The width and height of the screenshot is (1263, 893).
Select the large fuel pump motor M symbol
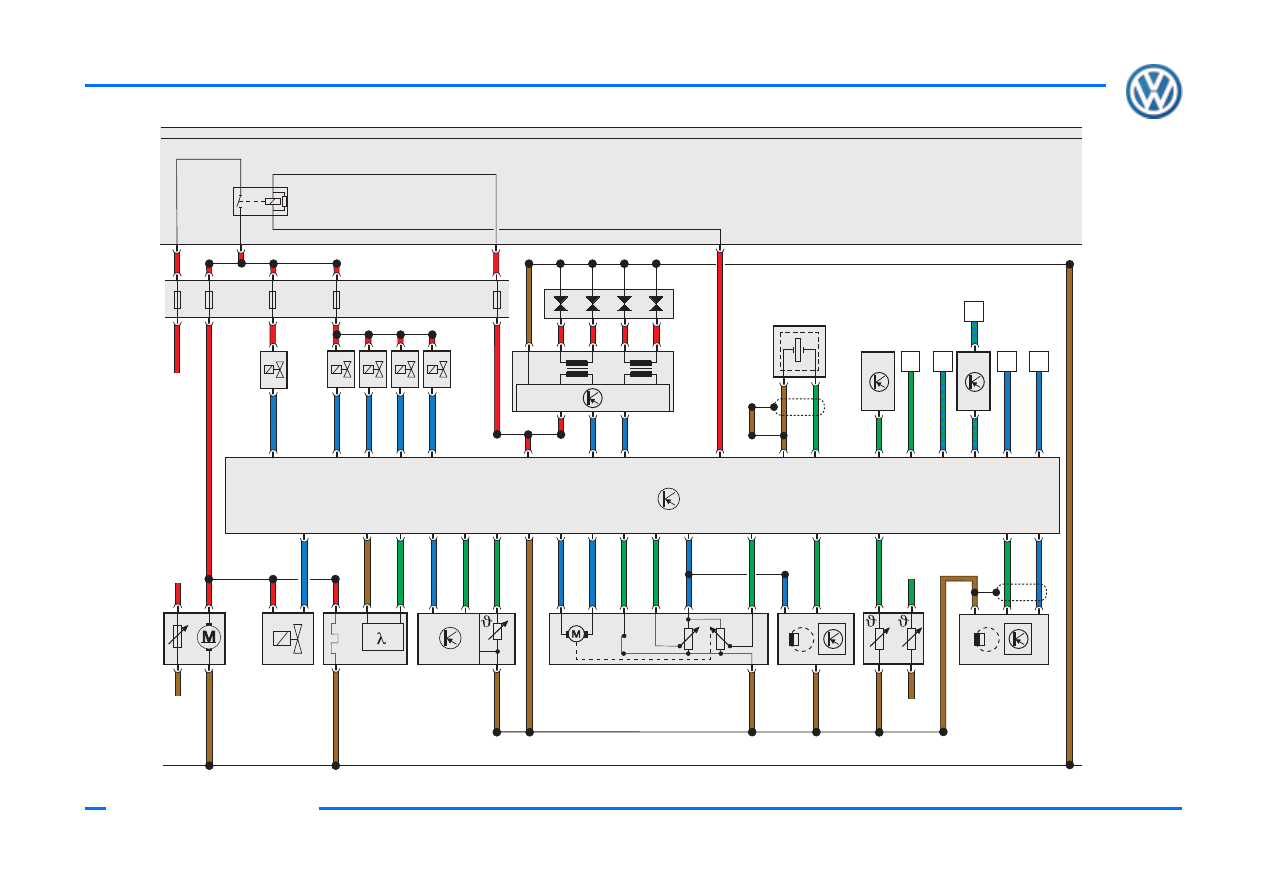[x=209, y=637]
